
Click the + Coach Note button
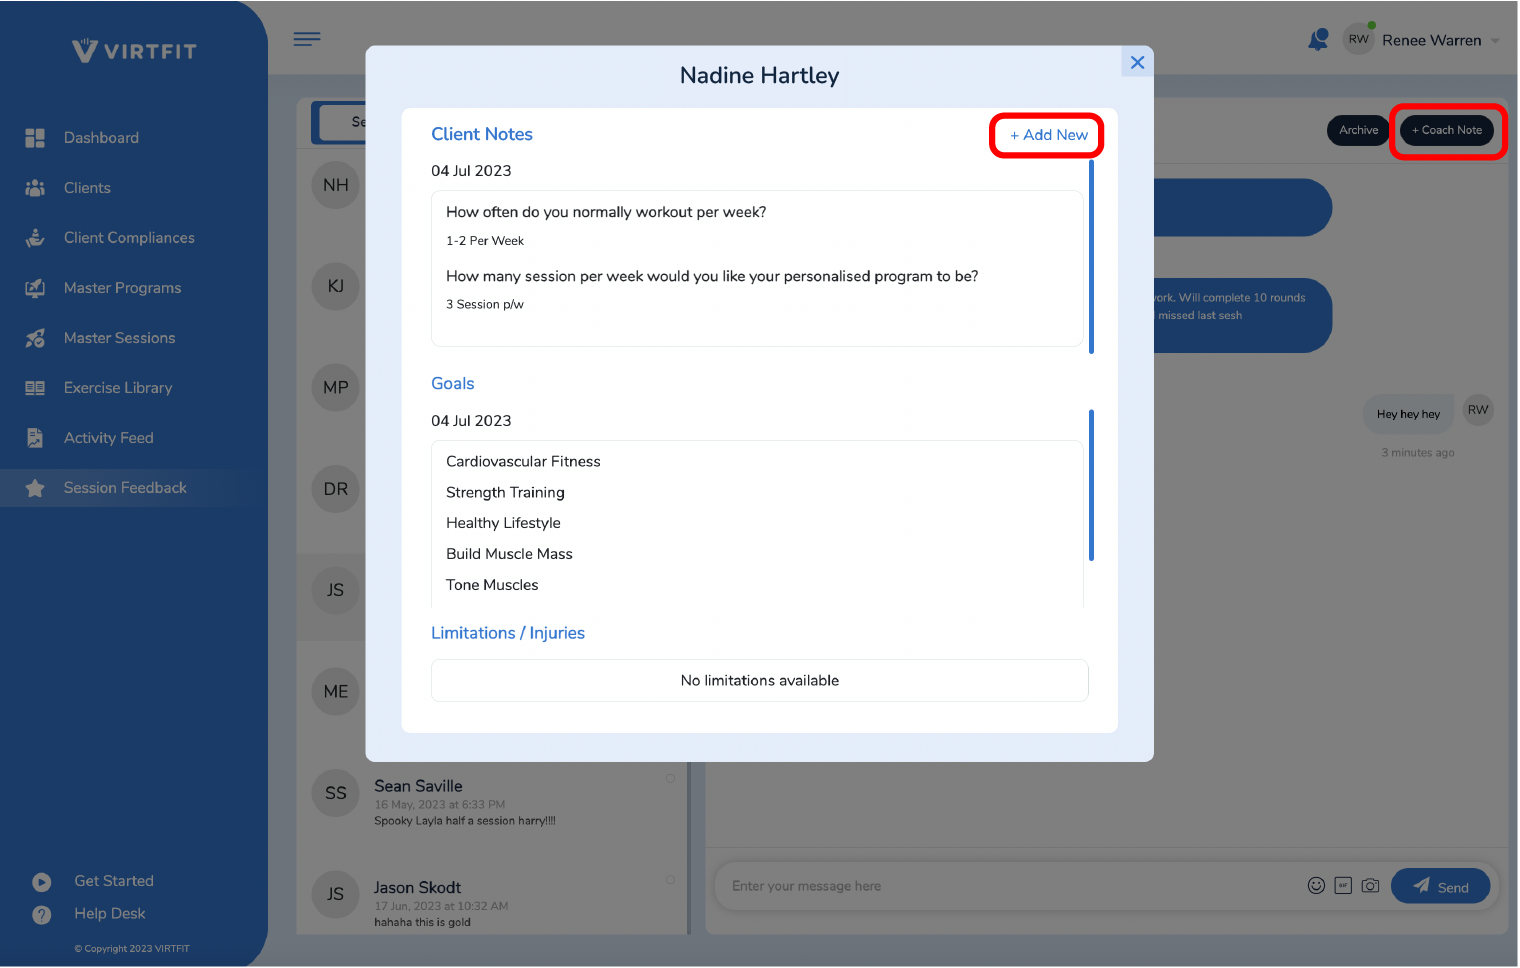pos(1447,130)
